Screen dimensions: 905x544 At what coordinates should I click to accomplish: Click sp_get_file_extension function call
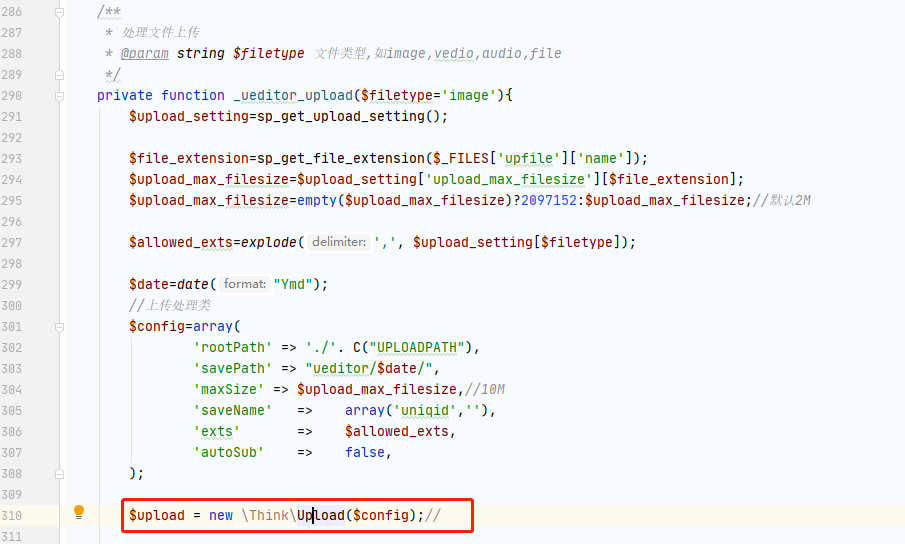tap(341, 159)
